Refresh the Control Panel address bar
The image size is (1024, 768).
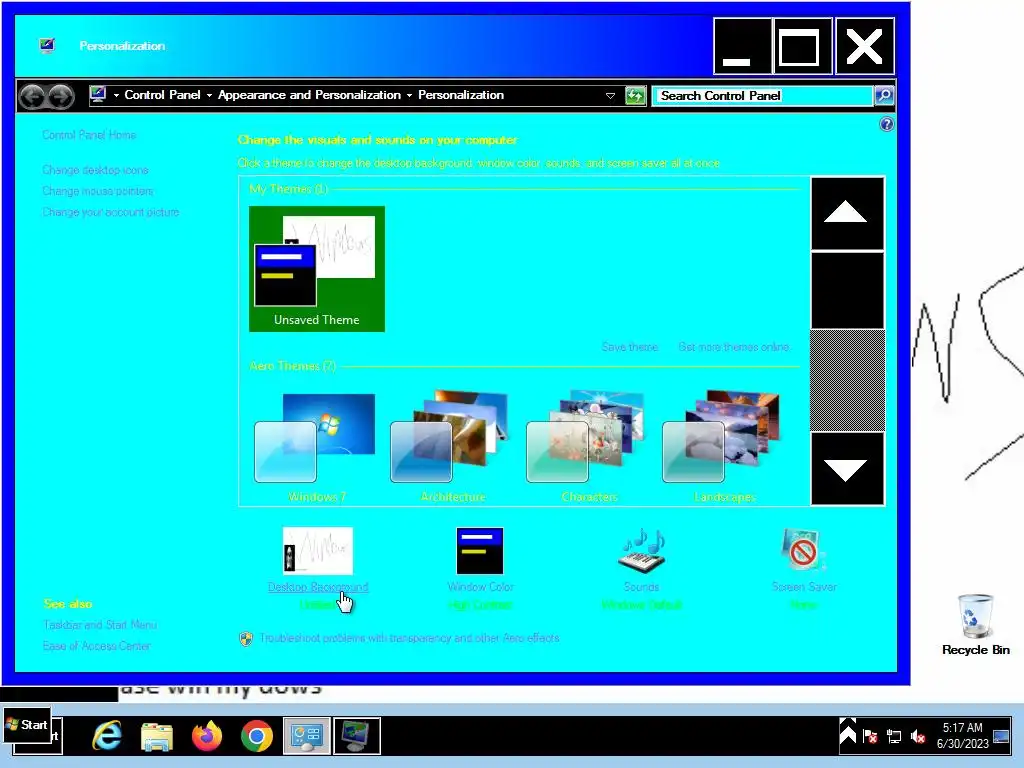coord(635,96)
